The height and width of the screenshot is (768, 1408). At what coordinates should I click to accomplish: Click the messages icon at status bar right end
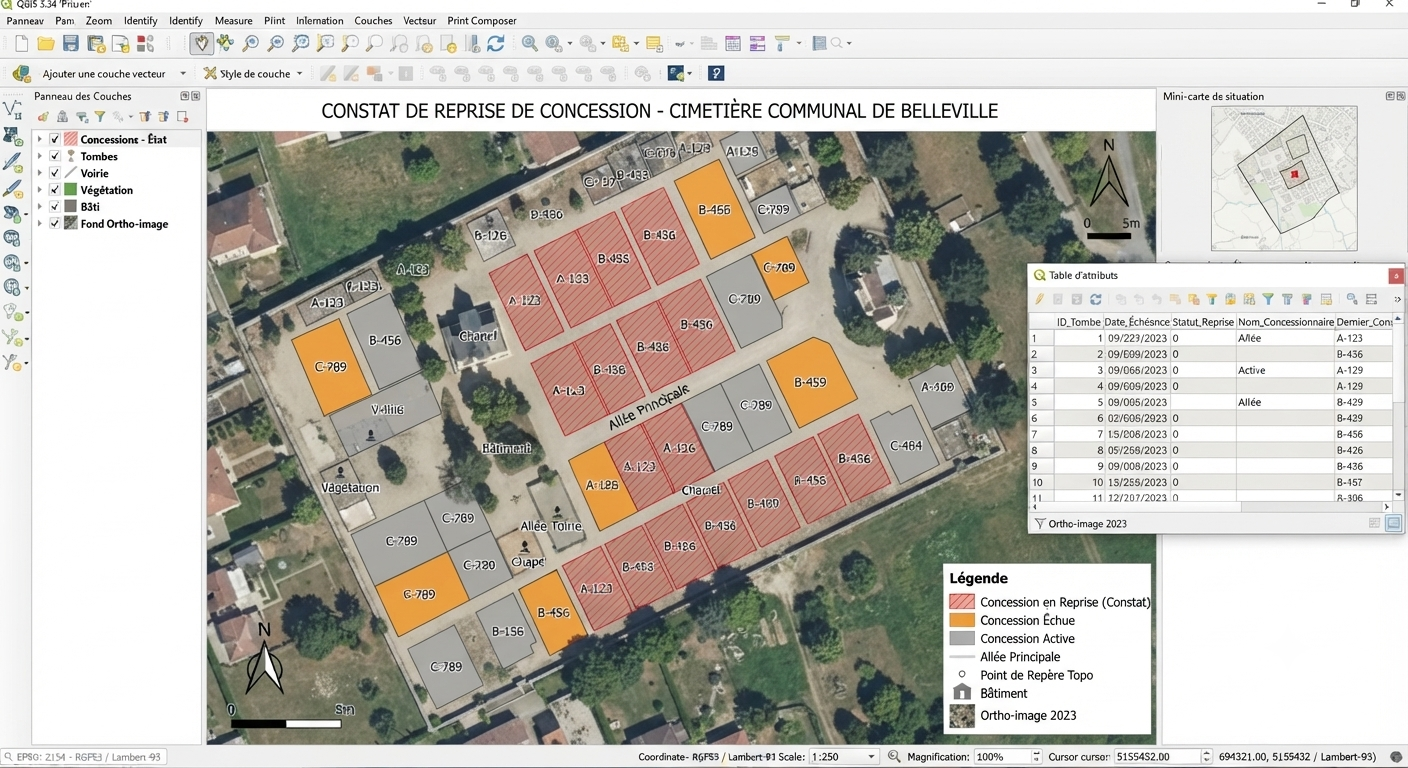coord(1396,757)
